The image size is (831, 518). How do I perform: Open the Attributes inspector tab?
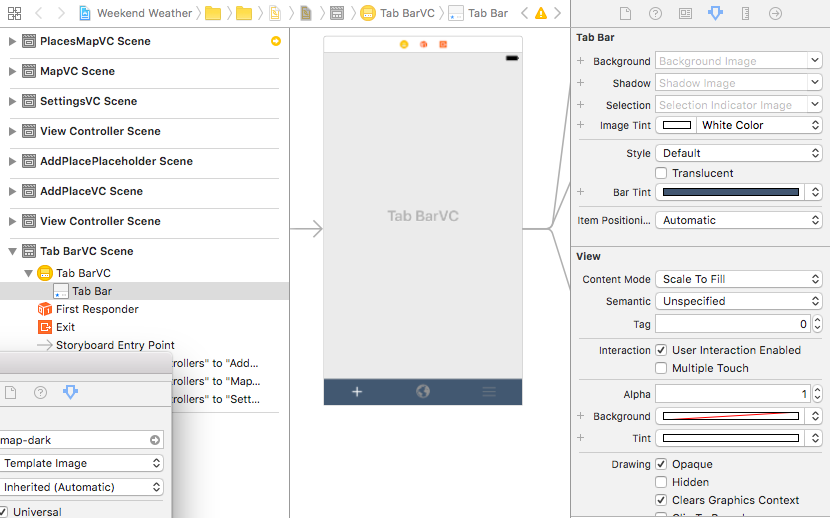(715, 13)
